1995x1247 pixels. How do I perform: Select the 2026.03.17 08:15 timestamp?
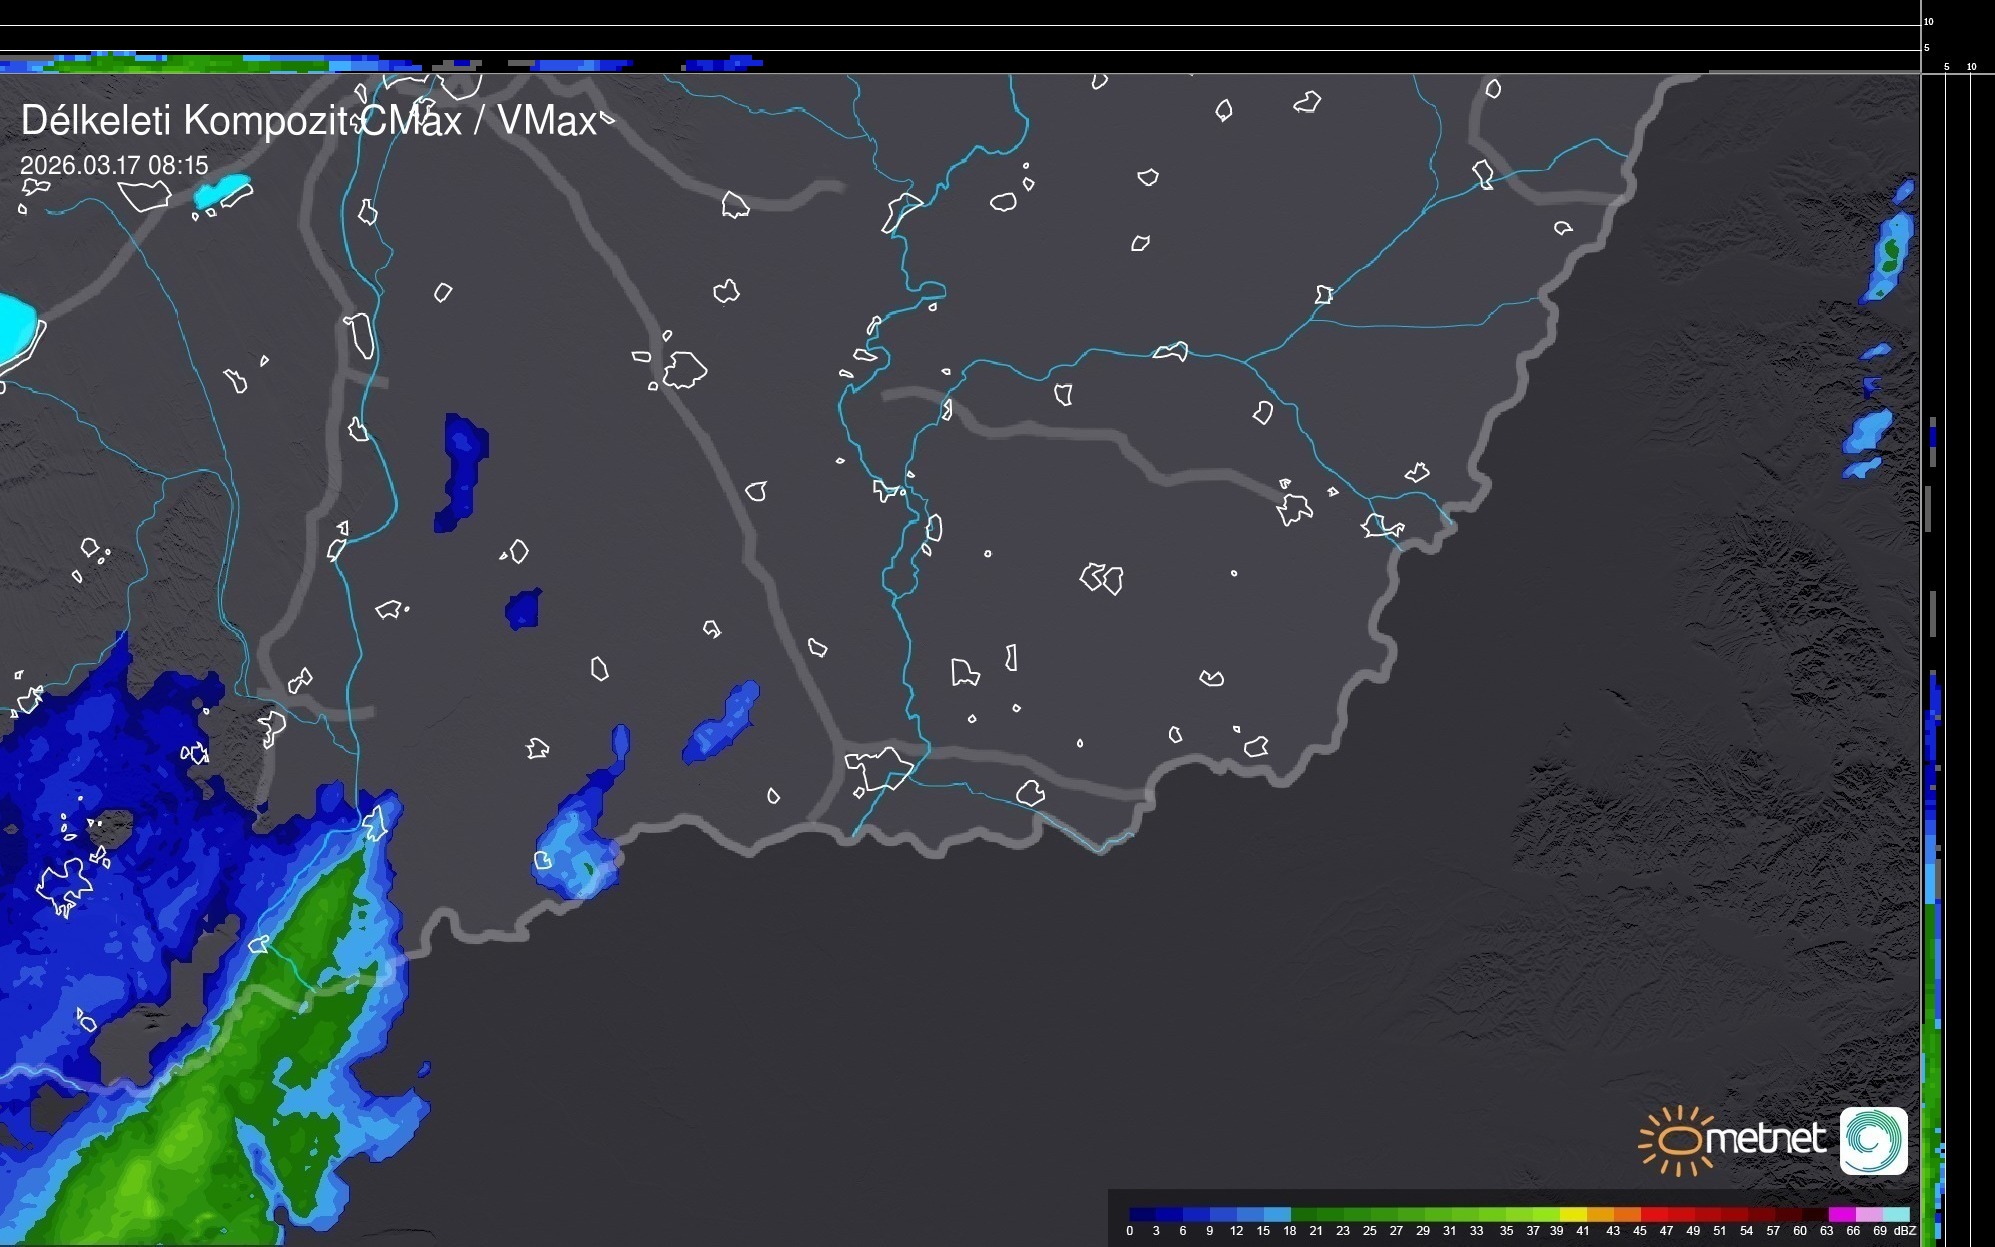tap(114, 165)
